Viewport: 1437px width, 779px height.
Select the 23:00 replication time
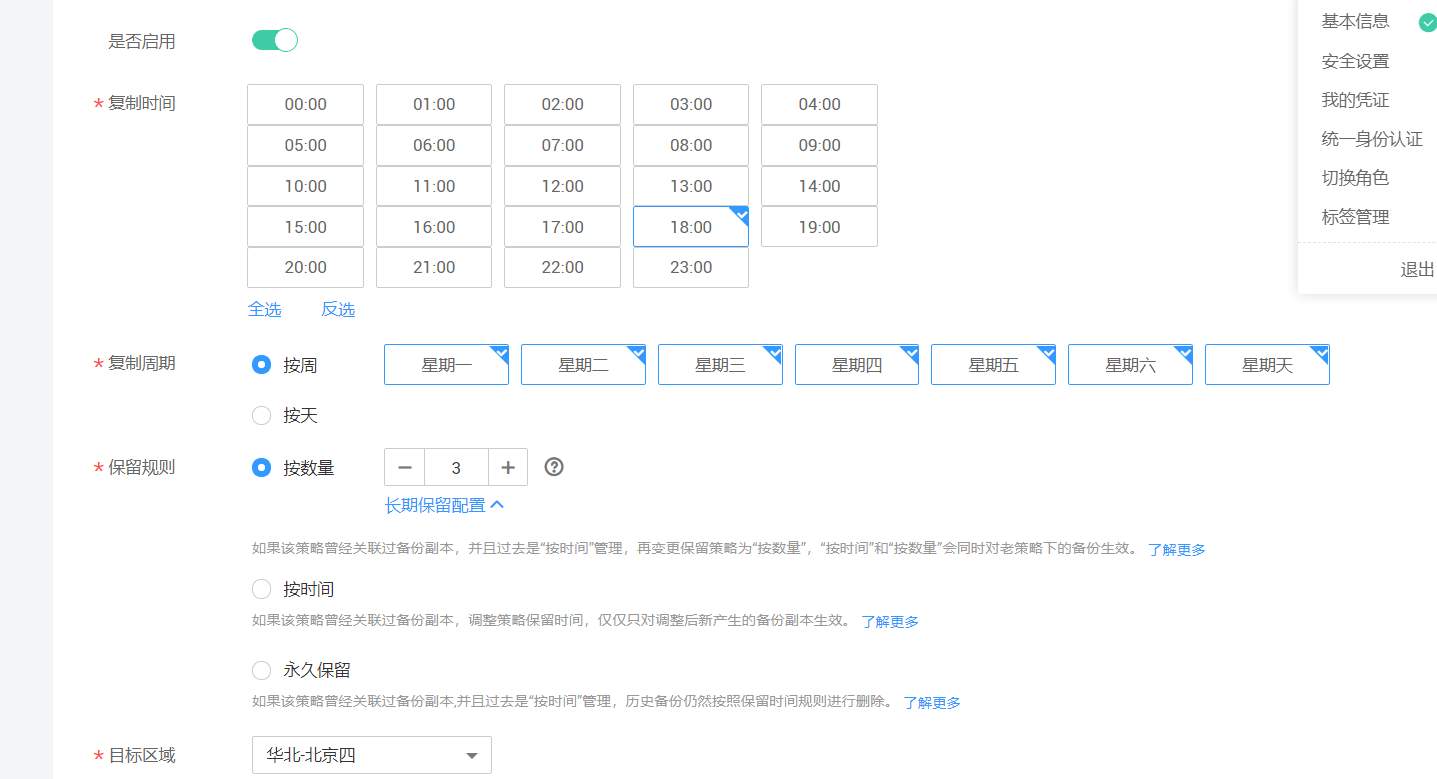tap(691, 267)
